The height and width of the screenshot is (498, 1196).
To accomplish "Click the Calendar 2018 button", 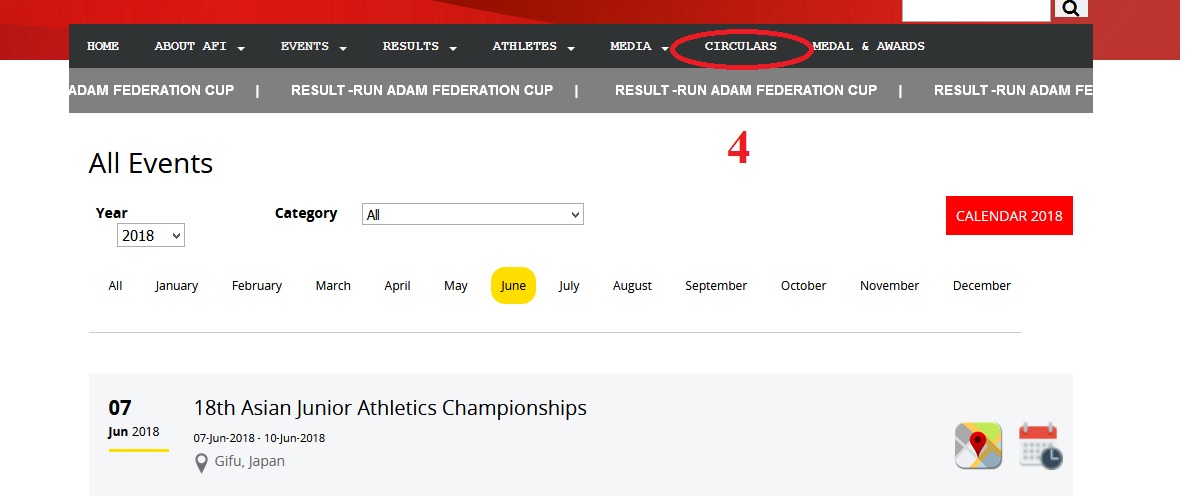I will tap(1008, 216).
